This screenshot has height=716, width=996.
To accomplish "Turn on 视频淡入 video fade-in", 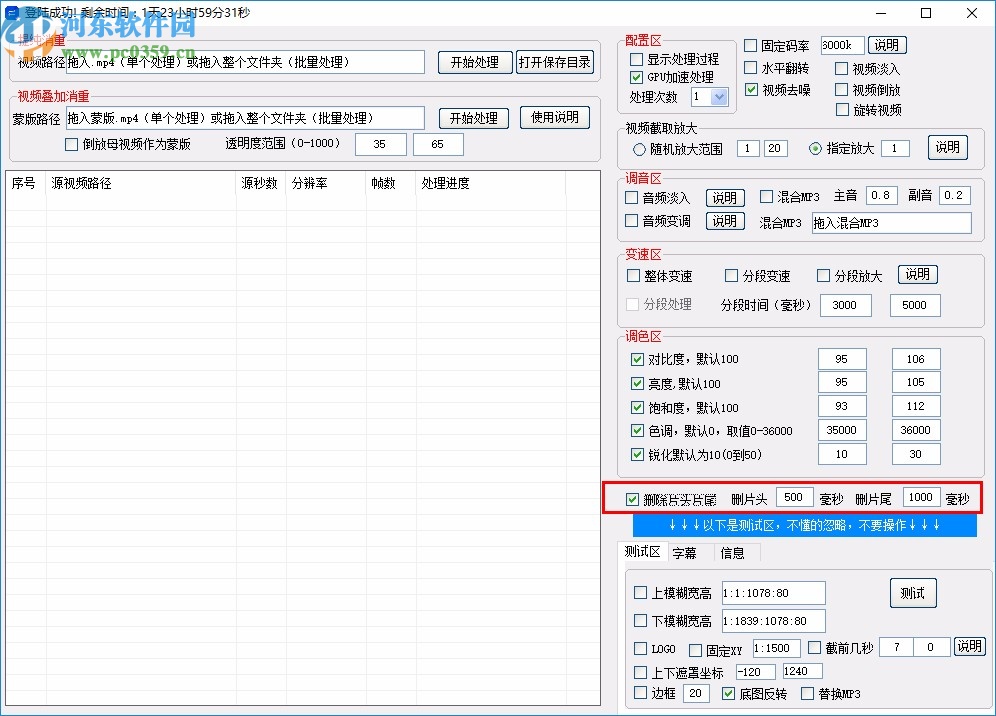I will [x=841, y=69].
